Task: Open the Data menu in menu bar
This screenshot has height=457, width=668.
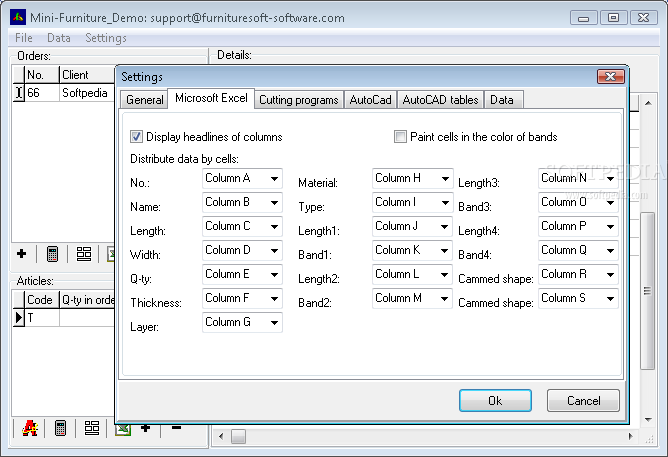Action: tap(59, 38)
